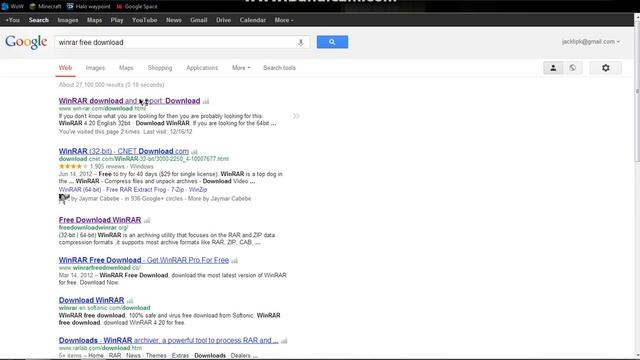The width and height of the screenshot is (640, 360).
Task: Switch to Maps results tab
Action: pyautogui.click(x=126, y=68)
